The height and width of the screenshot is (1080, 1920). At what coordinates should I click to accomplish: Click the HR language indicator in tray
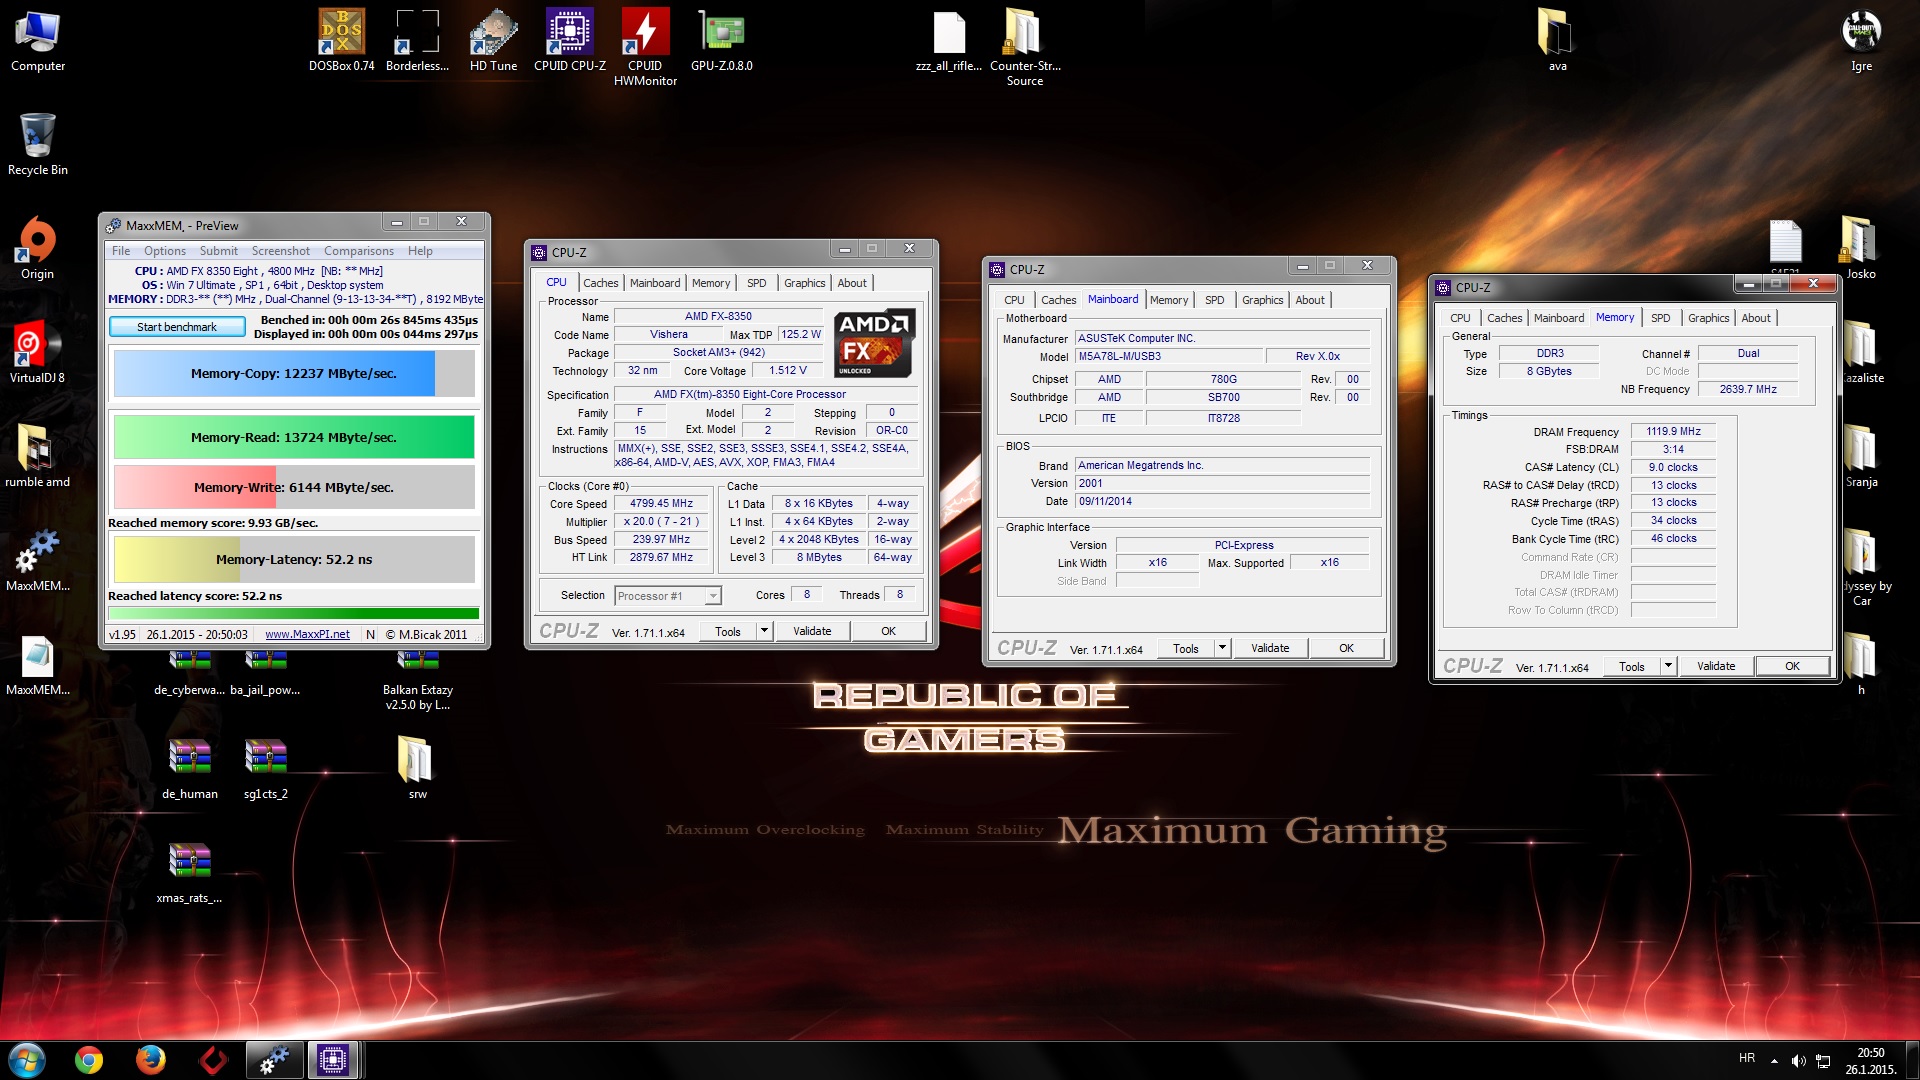point(1747,1058)
